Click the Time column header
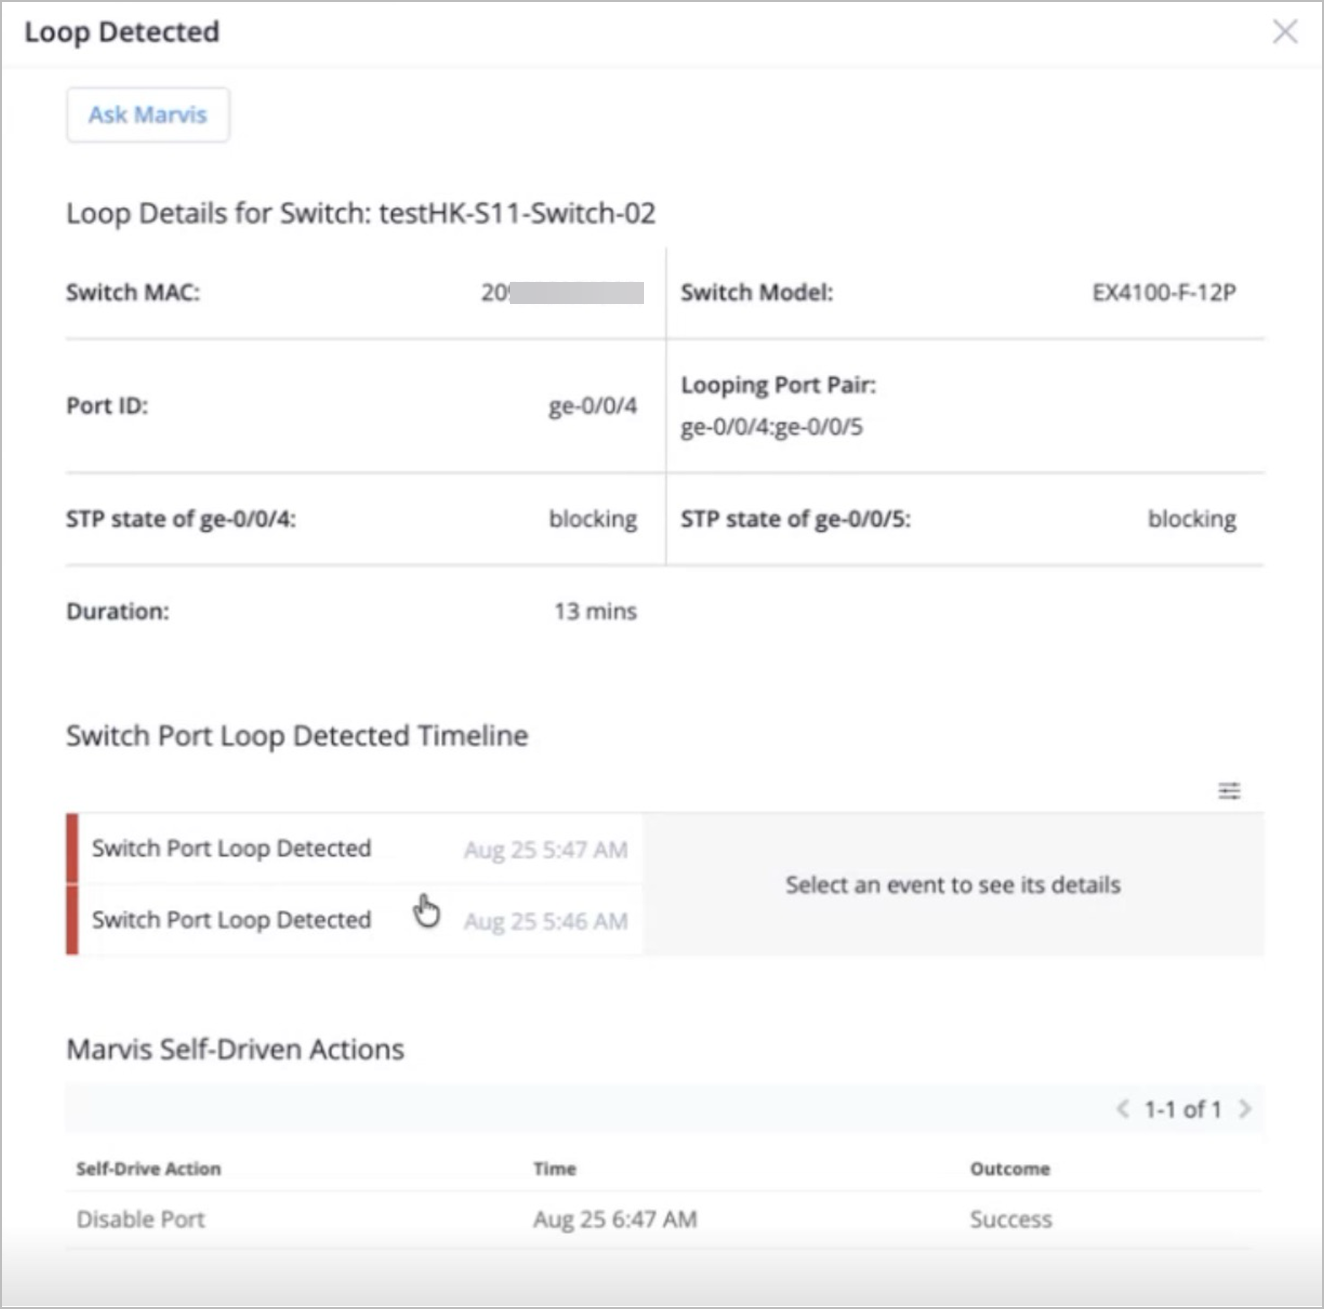The height and width of the screenshot is (1309, 1324). (555, 1168)
